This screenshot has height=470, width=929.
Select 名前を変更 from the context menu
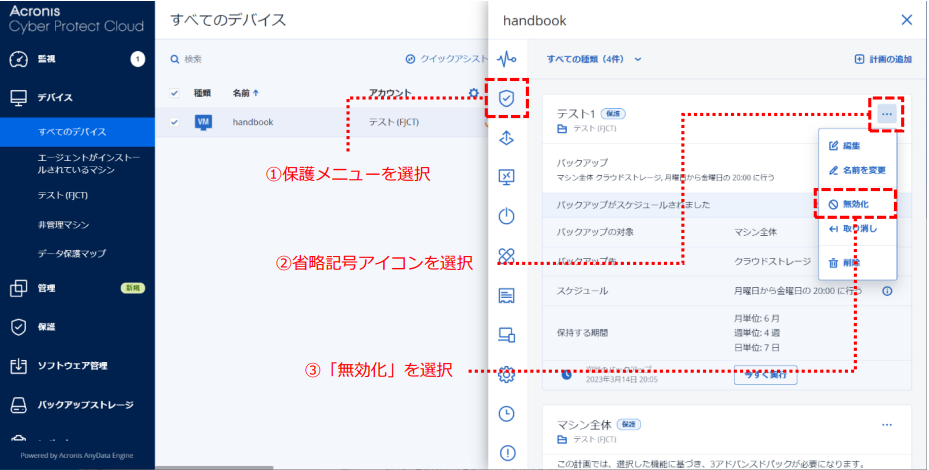pos(856,170)
